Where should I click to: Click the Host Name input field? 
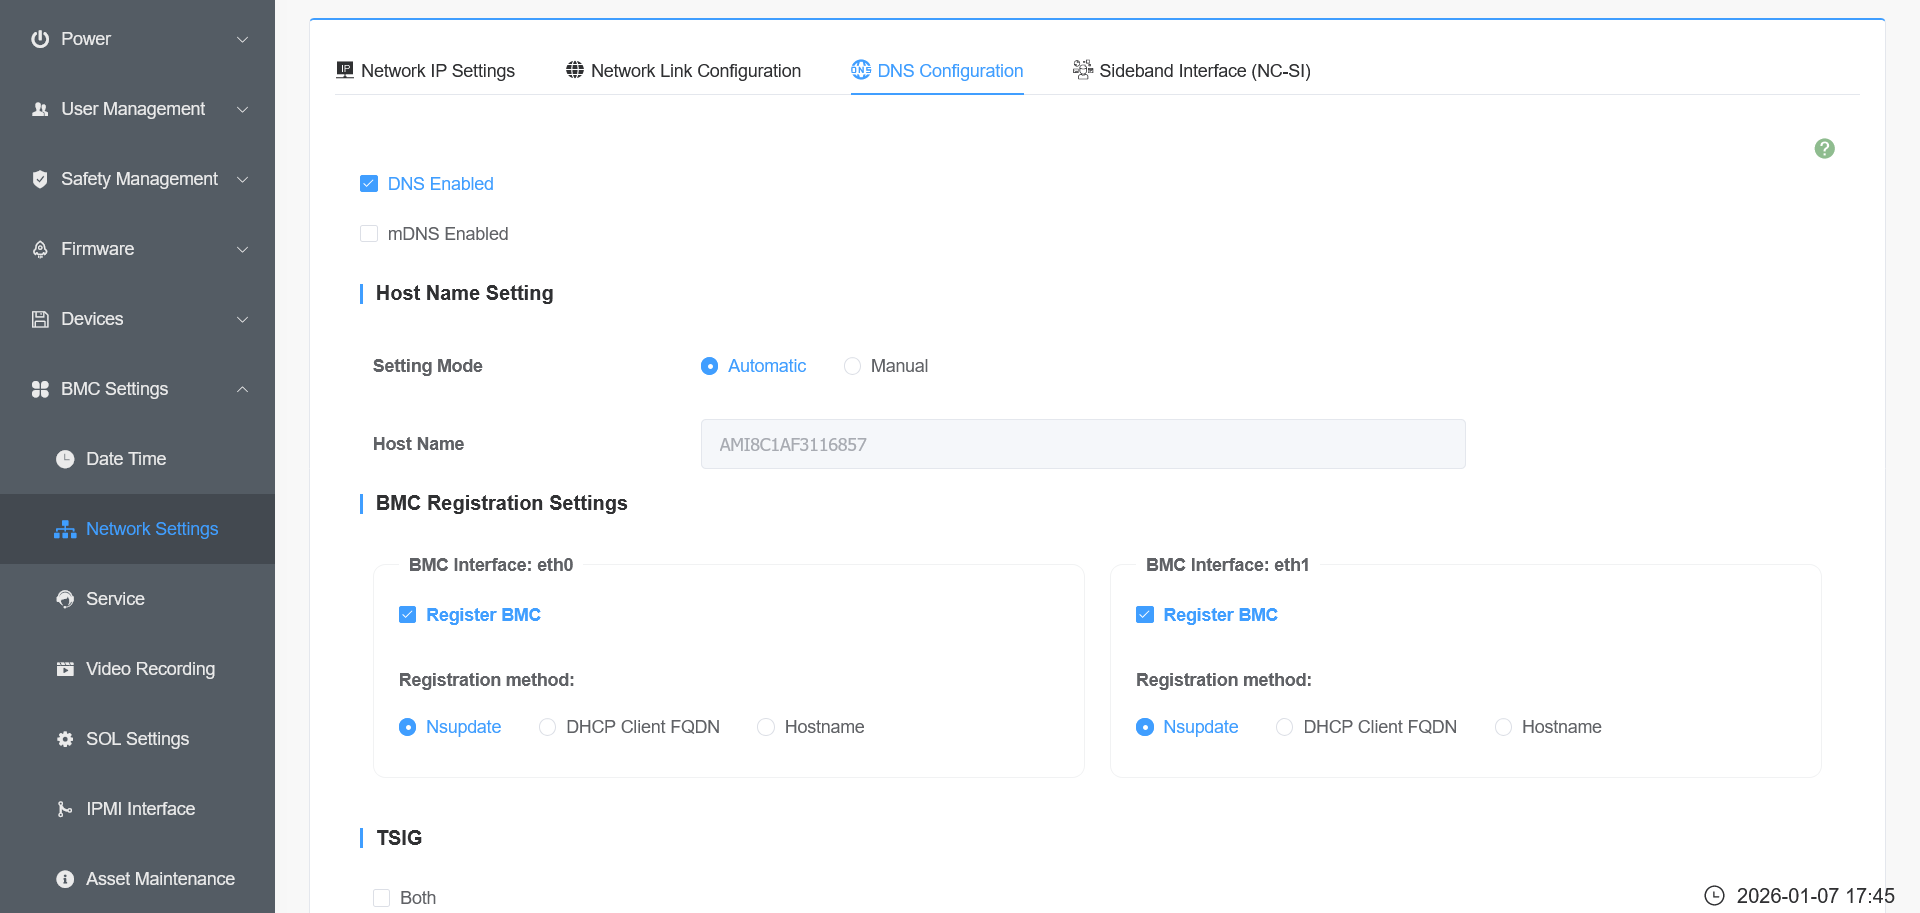pos(1082,444)
